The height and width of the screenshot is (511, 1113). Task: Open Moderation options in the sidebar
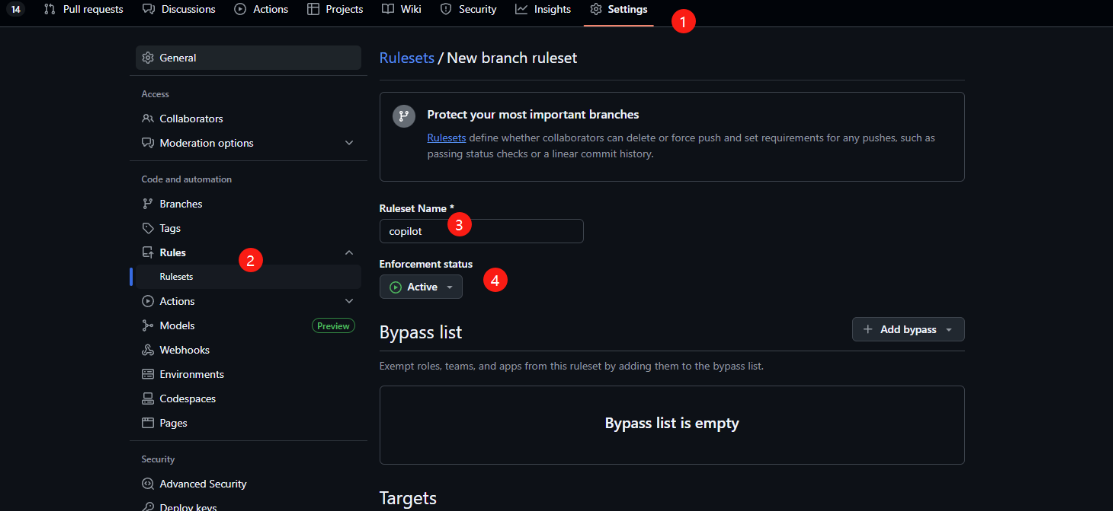[248, 143]
